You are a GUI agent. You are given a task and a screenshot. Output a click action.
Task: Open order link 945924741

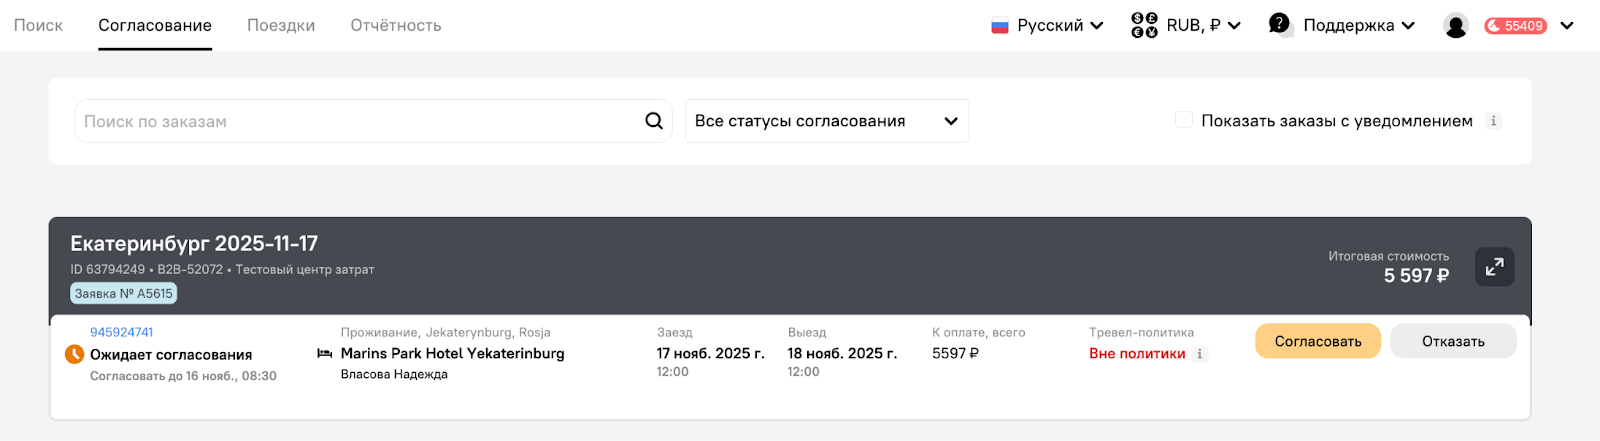pos(122,332)
